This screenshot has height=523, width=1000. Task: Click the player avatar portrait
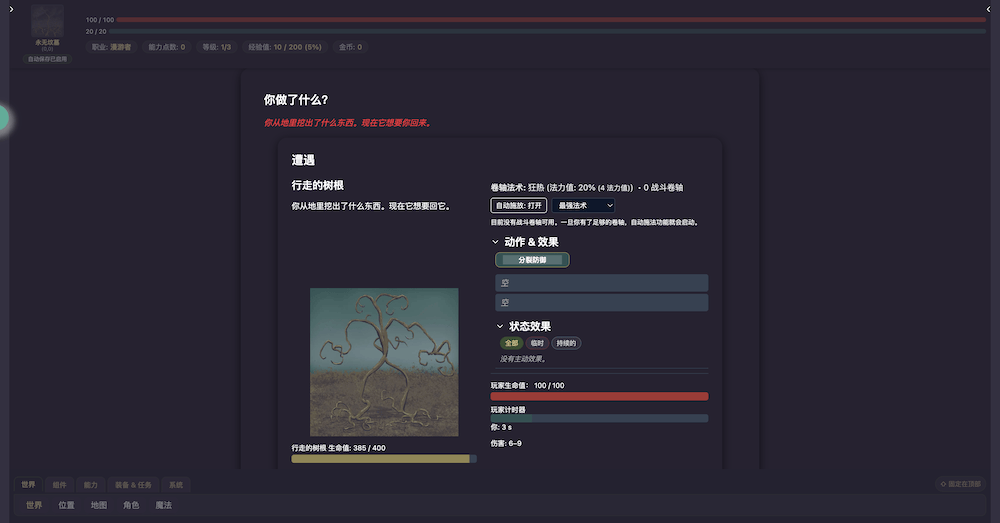coord(47,21)
